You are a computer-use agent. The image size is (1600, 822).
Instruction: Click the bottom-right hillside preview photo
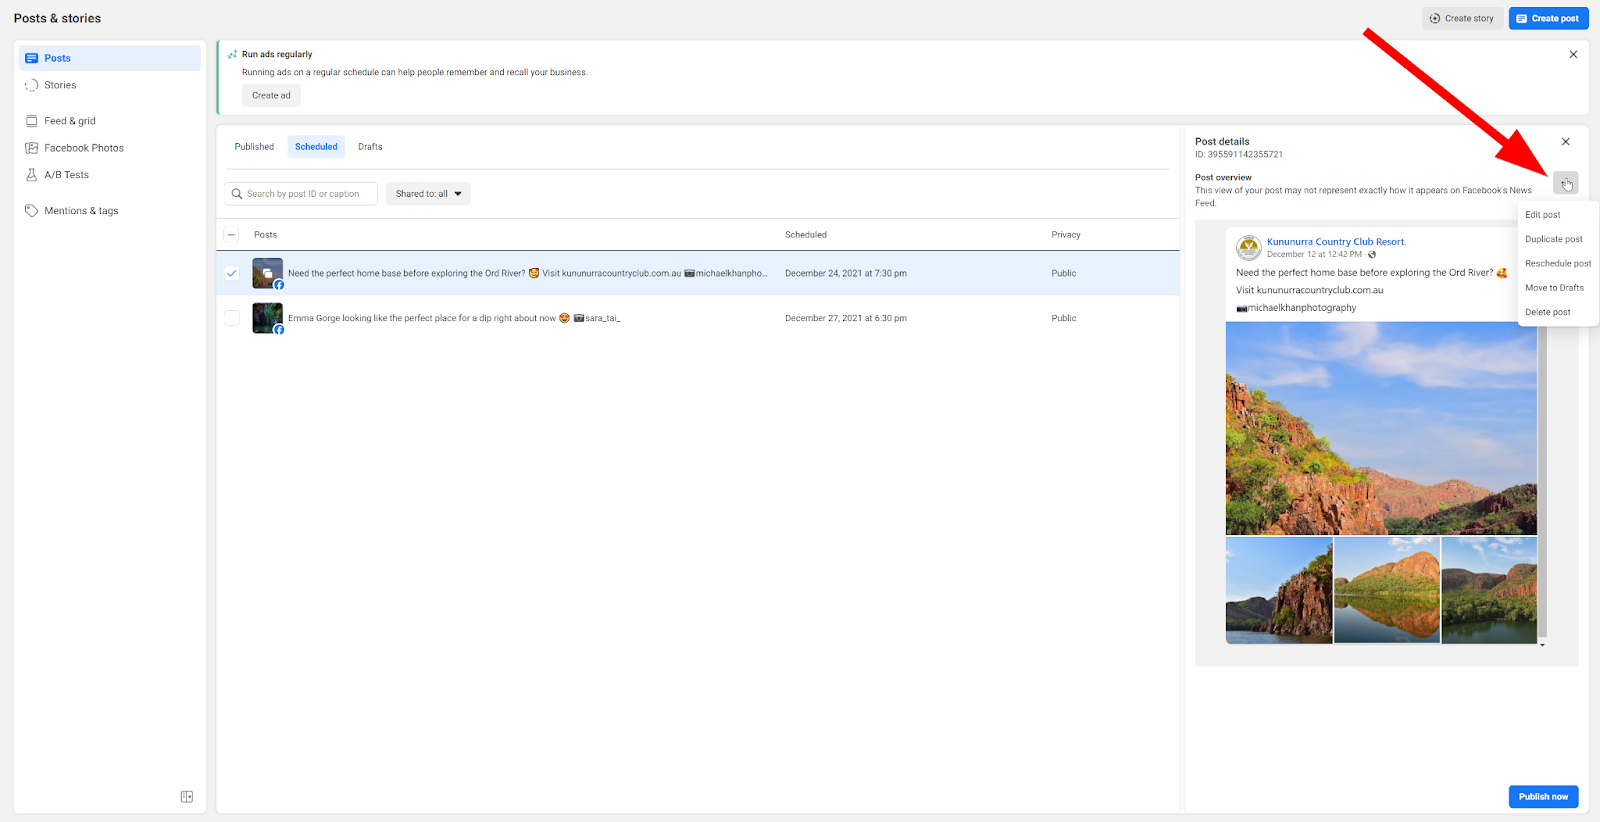click(x=1489, y=590)
